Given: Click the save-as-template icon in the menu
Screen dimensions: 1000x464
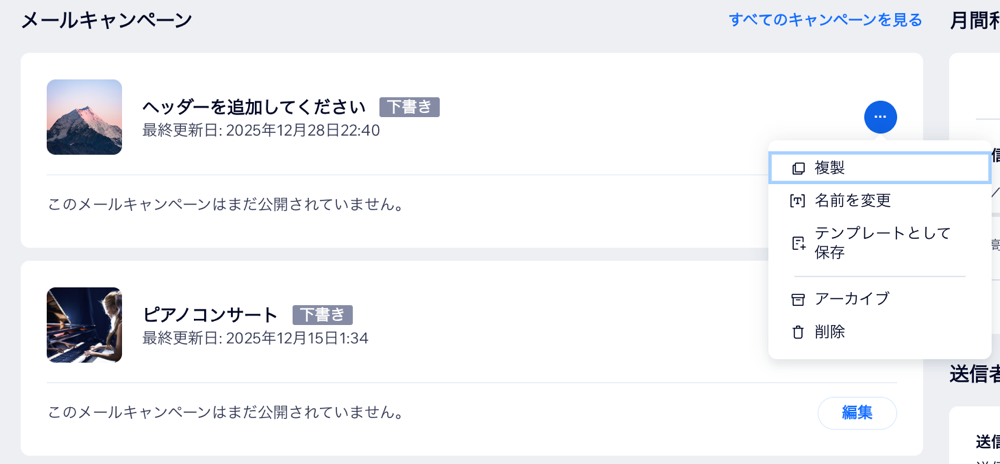Looking at the screenshot, I should point(798,242).
